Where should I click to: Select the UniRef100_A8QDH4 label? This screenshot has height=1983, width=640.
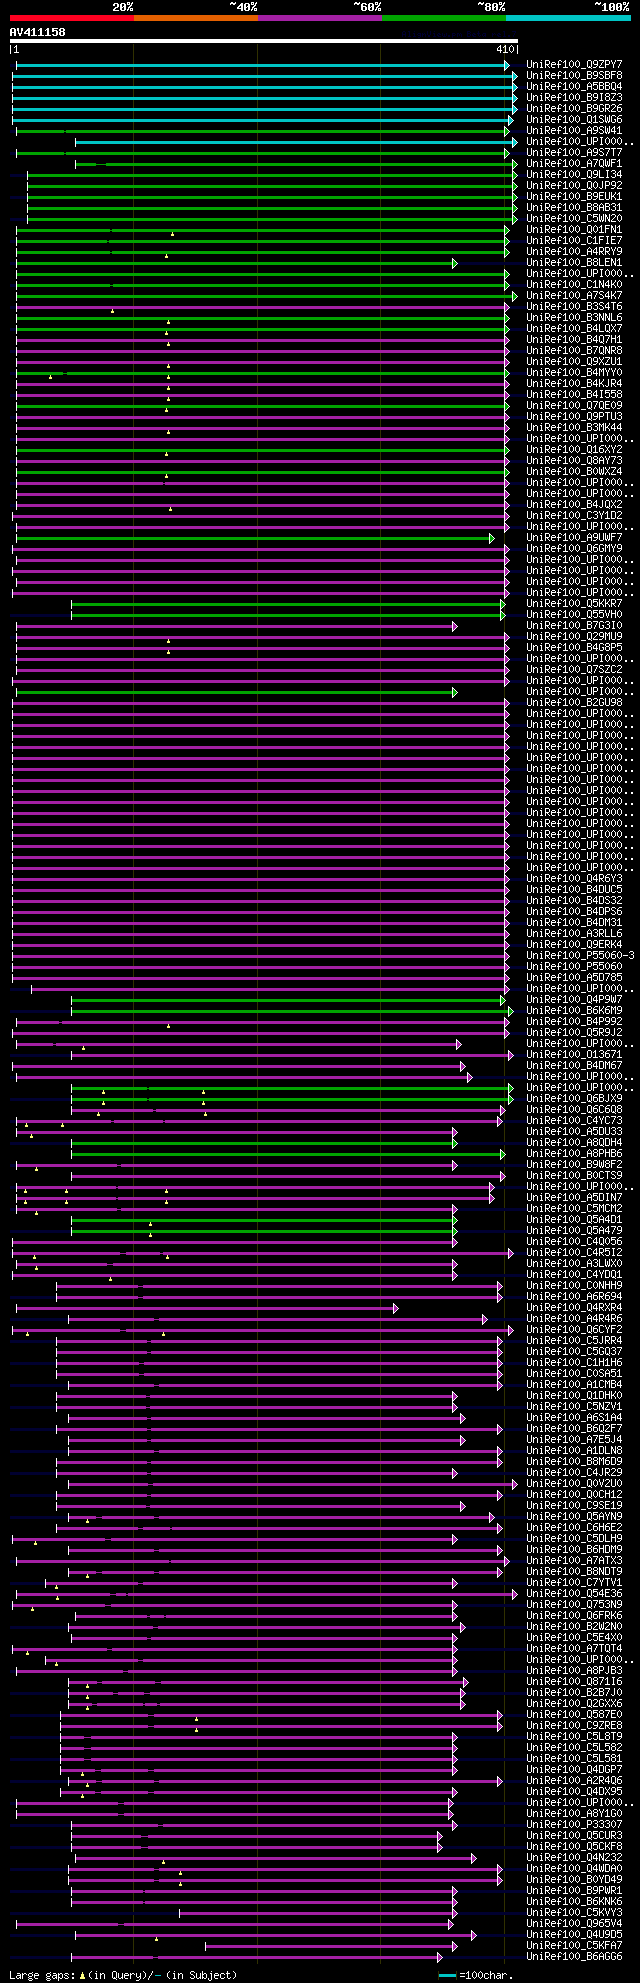[574, 1143]
